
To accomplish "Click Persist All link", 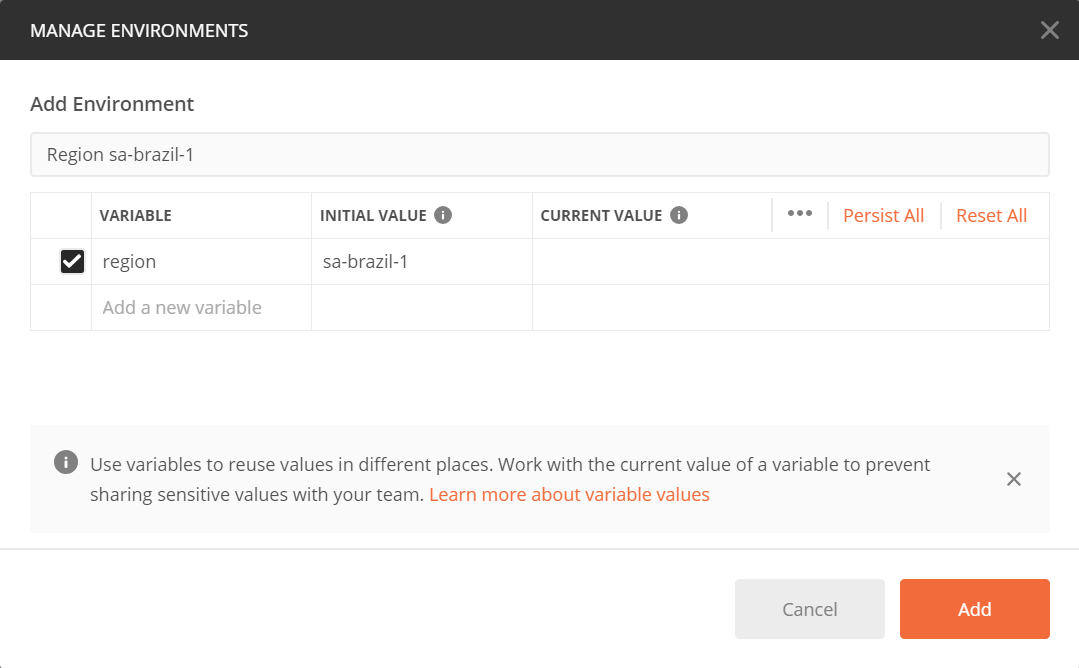I will pos(883,215).
